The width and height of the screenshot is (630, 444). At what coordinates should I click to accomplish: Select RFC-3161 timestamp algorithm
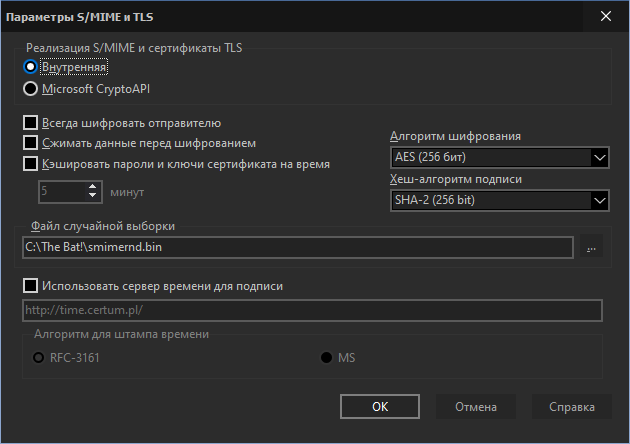pyautogui.click(x=39, y=358)
